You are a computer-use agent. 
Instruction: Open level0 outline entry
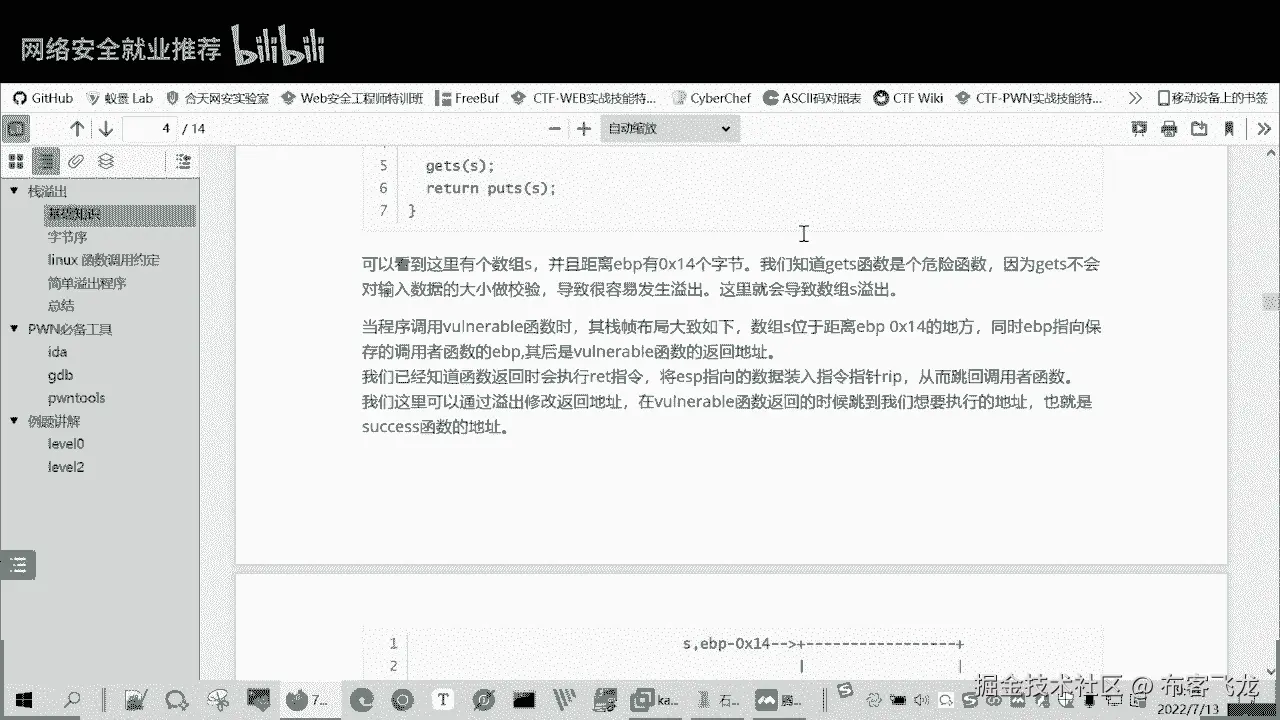pyautogui.click(x=66, y=444)
